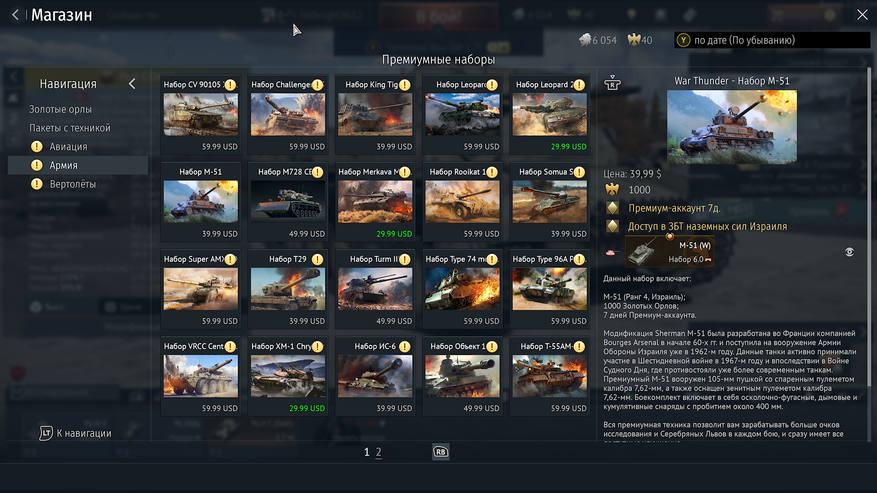Select the Авиация category
This screenshot has width=877, height=493.
pyautogui.click(x=78, y=147)
